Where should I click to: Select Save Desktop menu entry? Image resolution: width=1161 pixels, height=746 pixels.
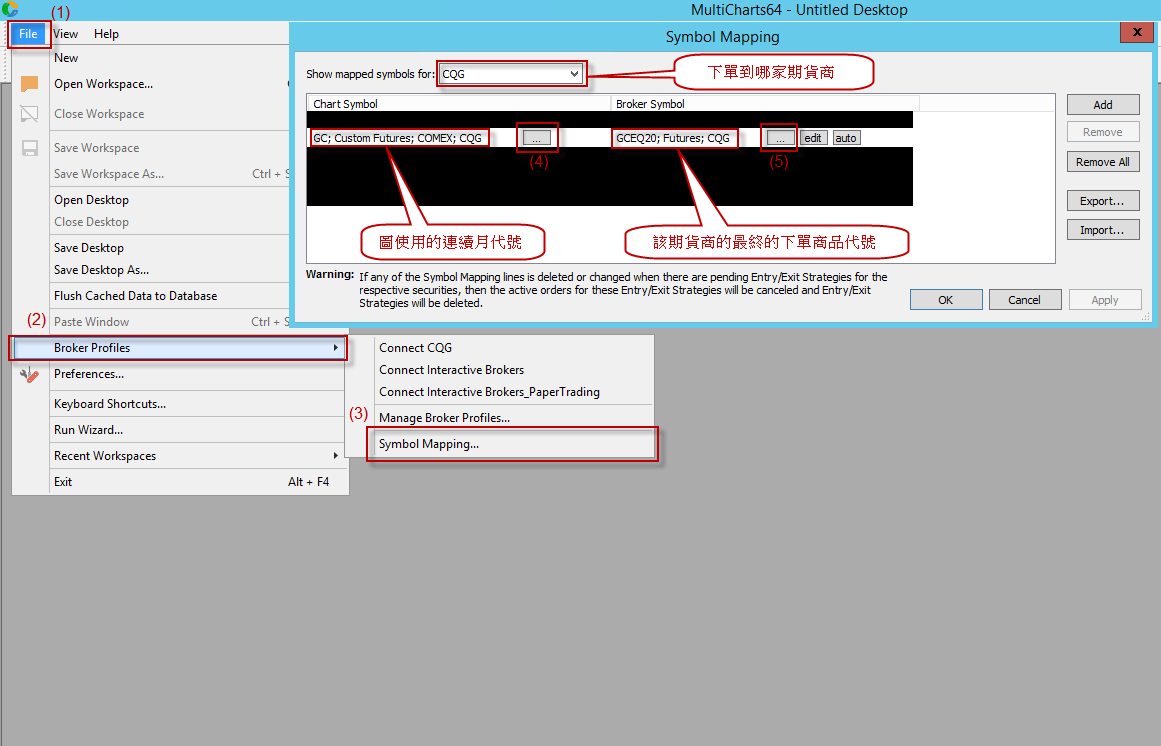click(89, 248)
